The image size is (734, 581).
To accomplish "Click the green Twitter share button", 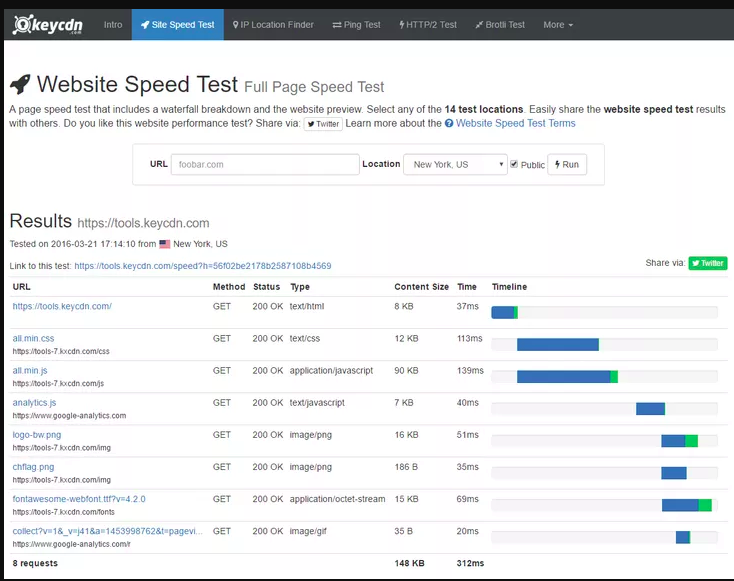I will pos(708,263).
